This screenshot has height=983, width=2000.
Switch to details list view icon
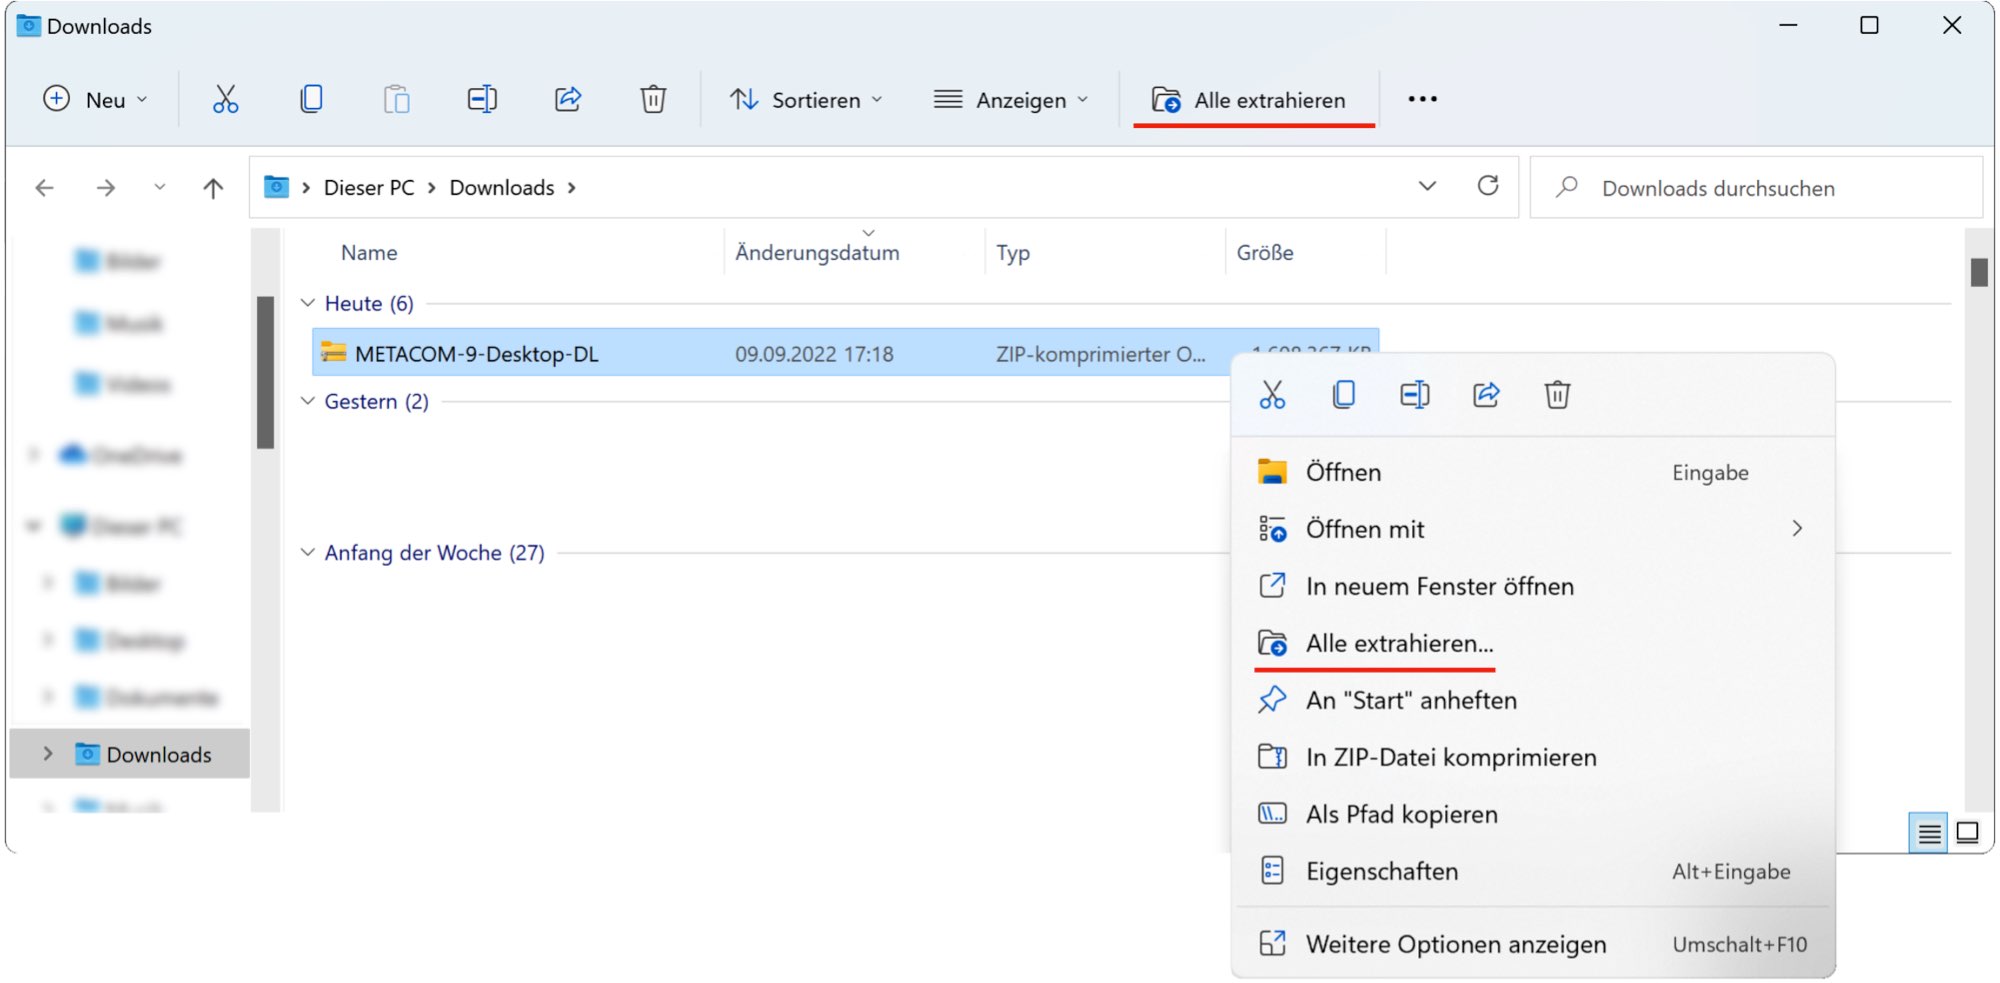tap(1929, 833)
